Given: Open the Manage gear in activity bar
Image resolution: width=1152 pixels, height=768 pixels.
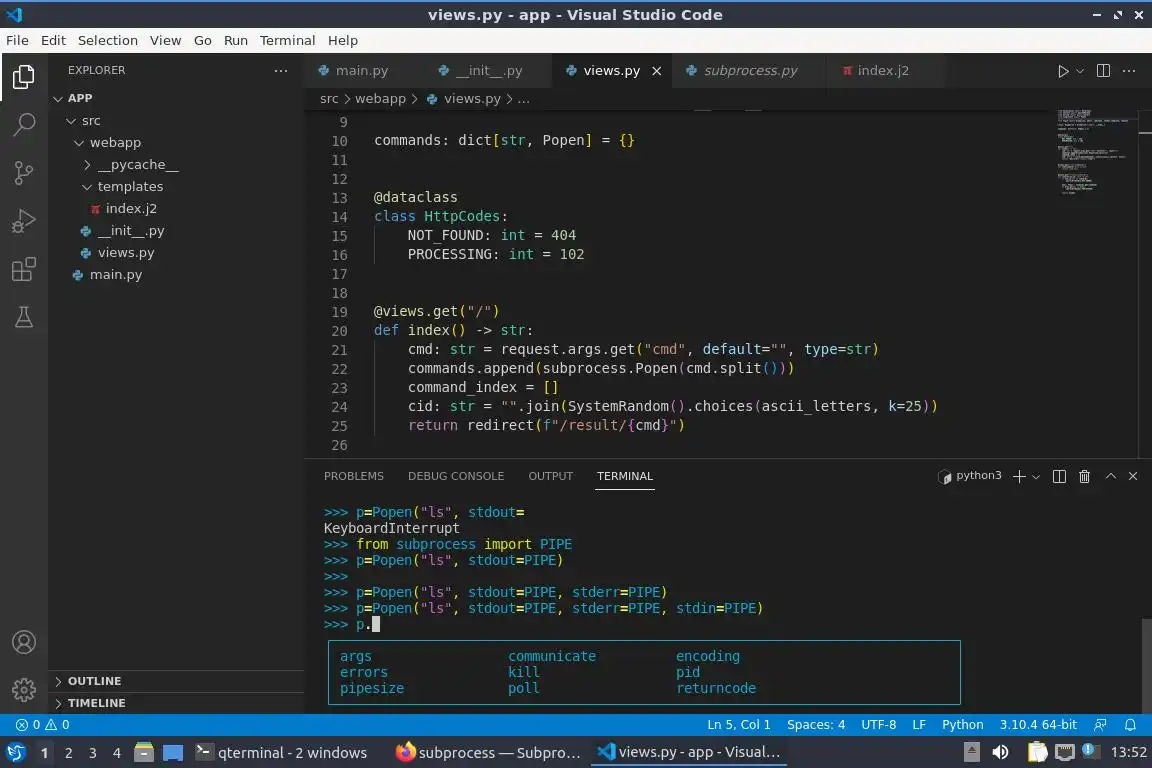Looking at the screenshot, I should click(24, 689).
